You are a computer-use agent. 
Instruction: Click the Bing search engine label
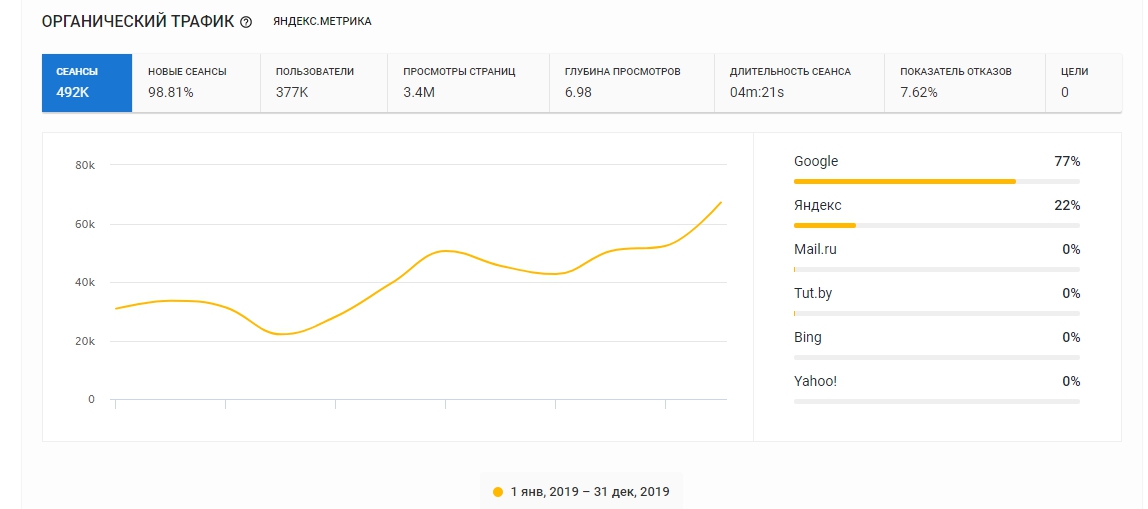(808, 337)
